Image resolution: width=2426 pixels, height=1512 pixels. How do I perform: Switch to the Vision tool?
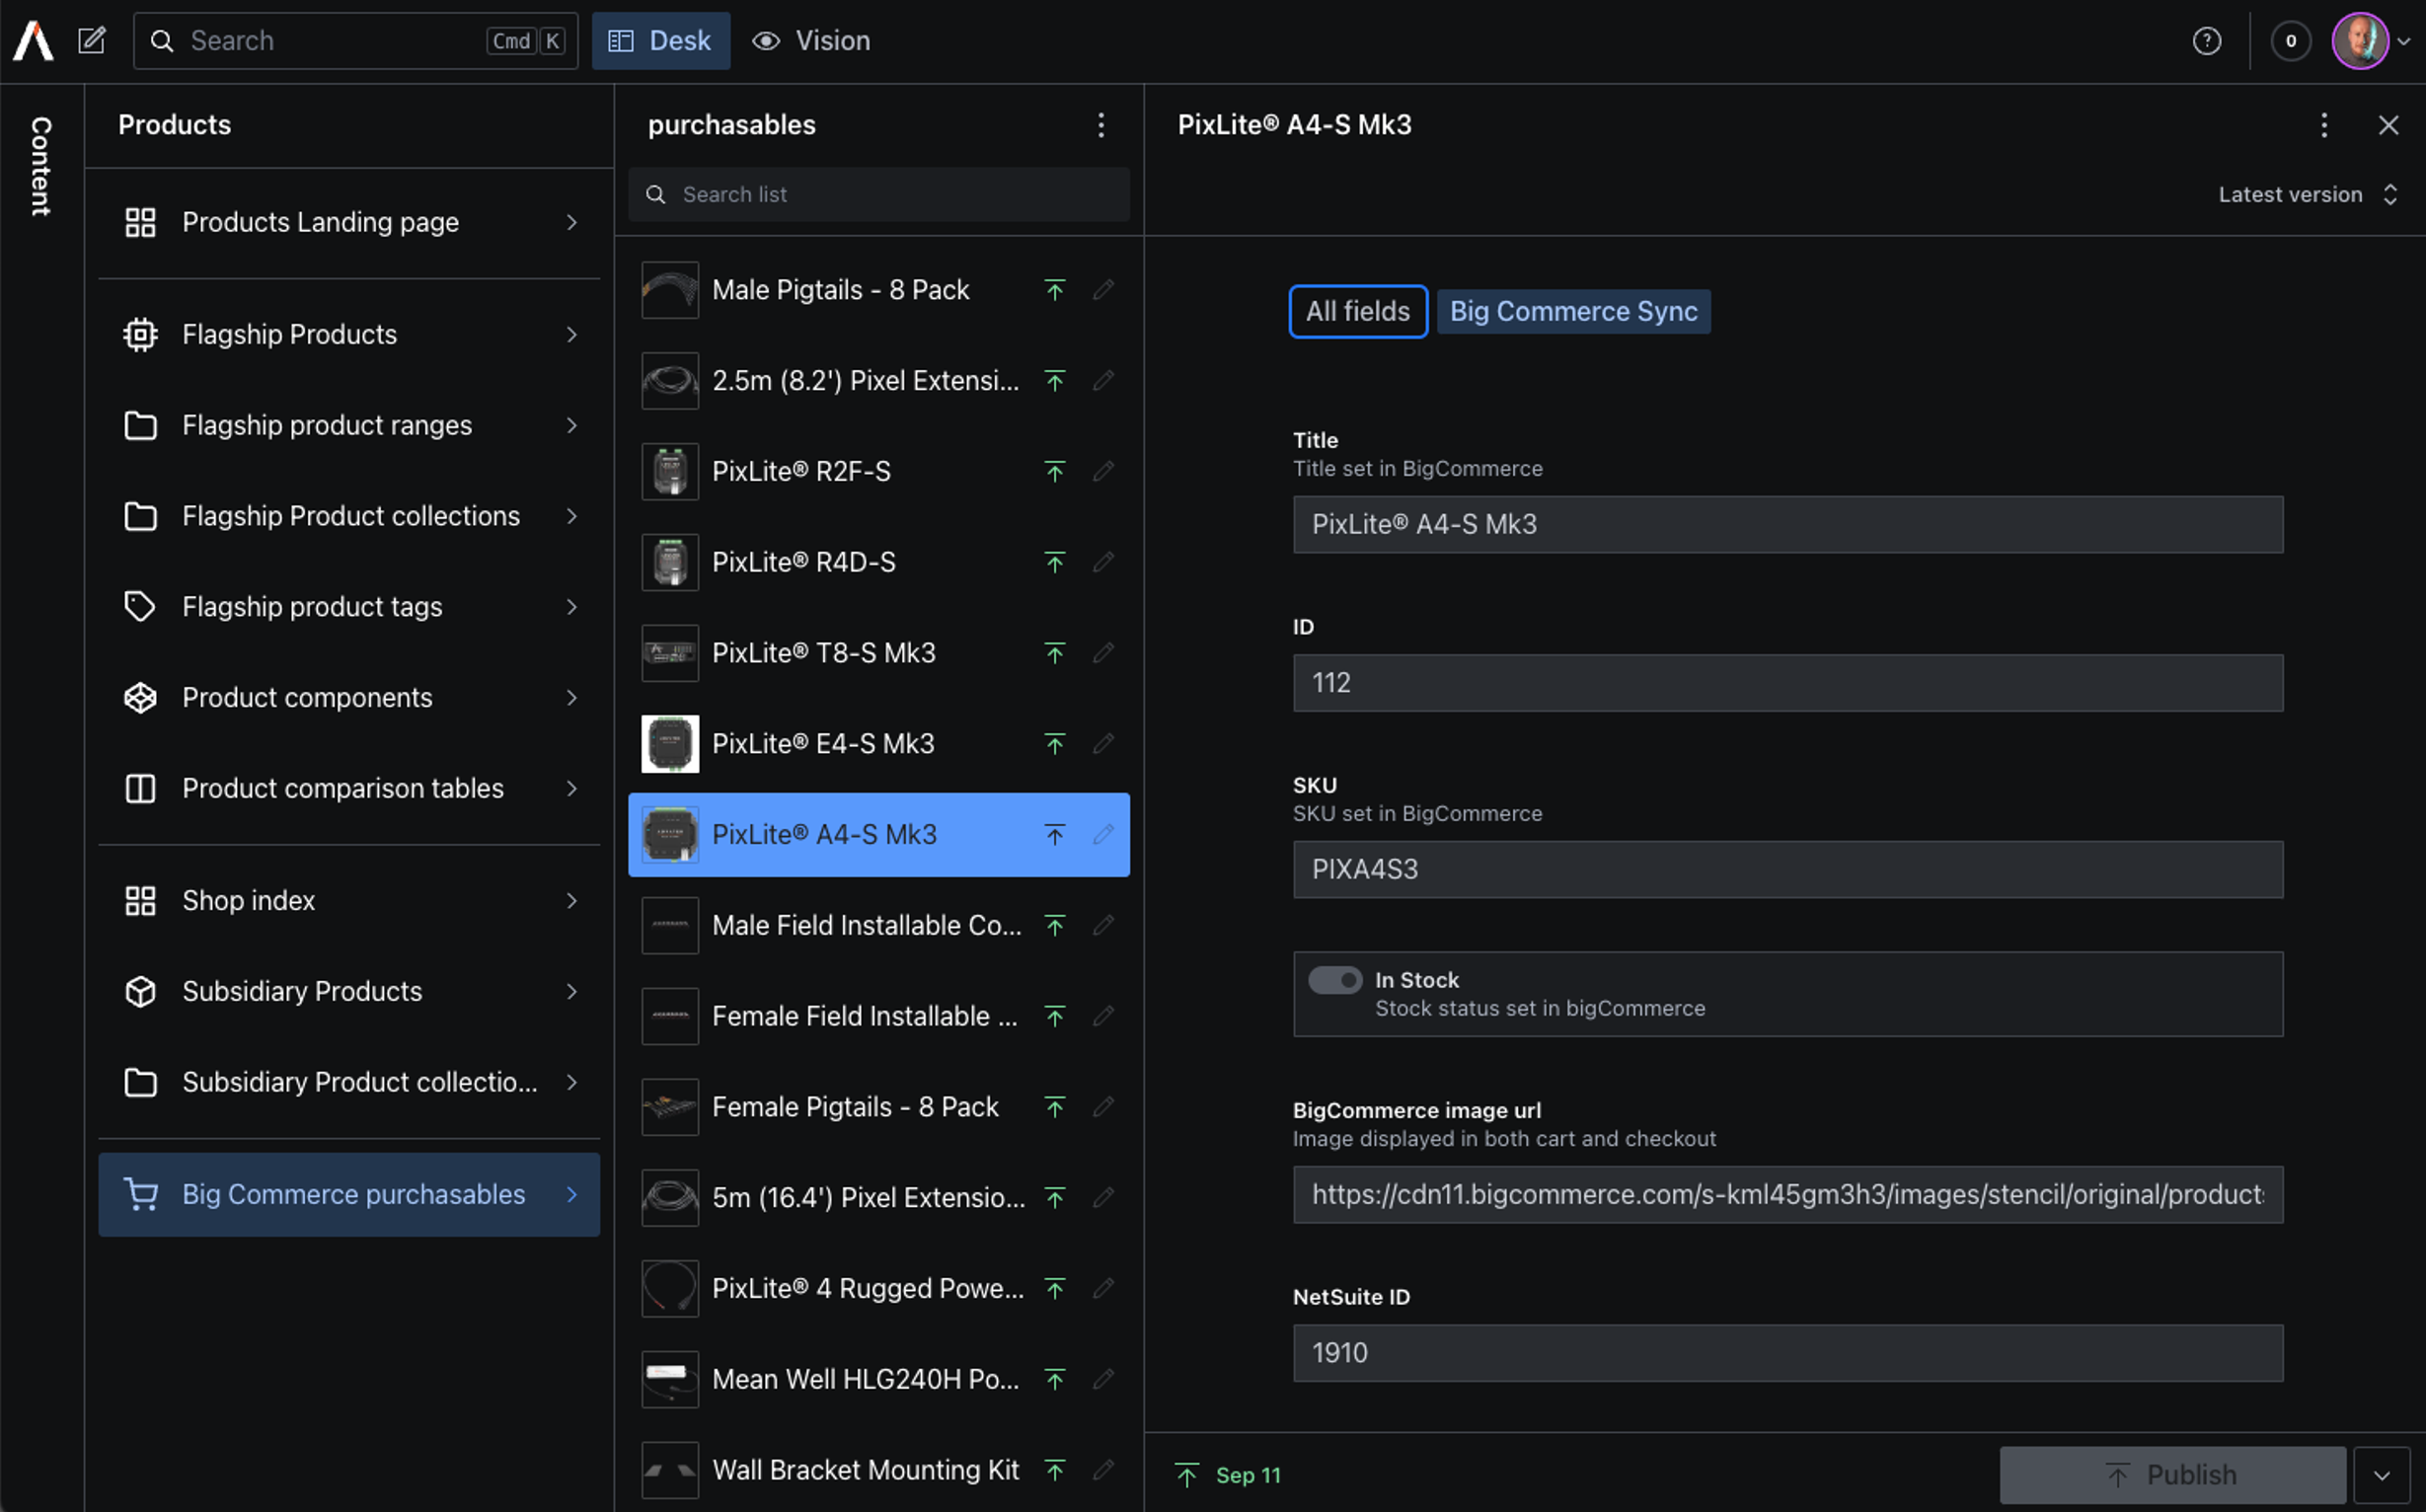(x=812, y=41)
